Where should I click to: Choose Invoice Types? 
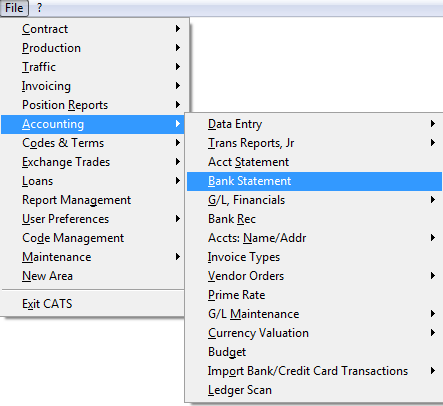(x=314, y=257)
